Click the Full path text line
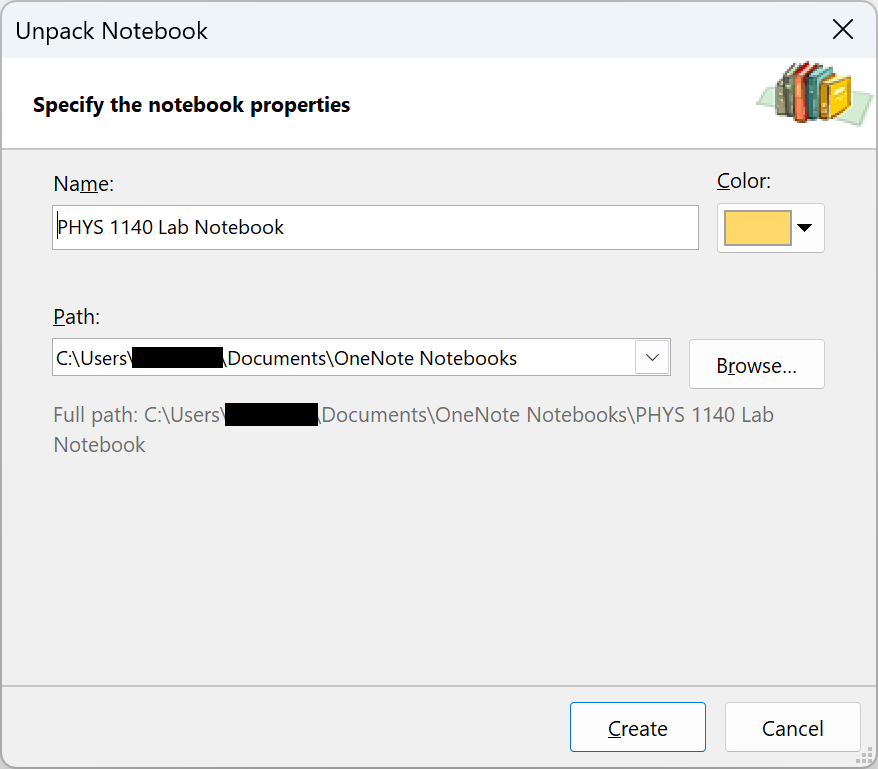Viewport: 878px width, 769px height. point(413,430)
